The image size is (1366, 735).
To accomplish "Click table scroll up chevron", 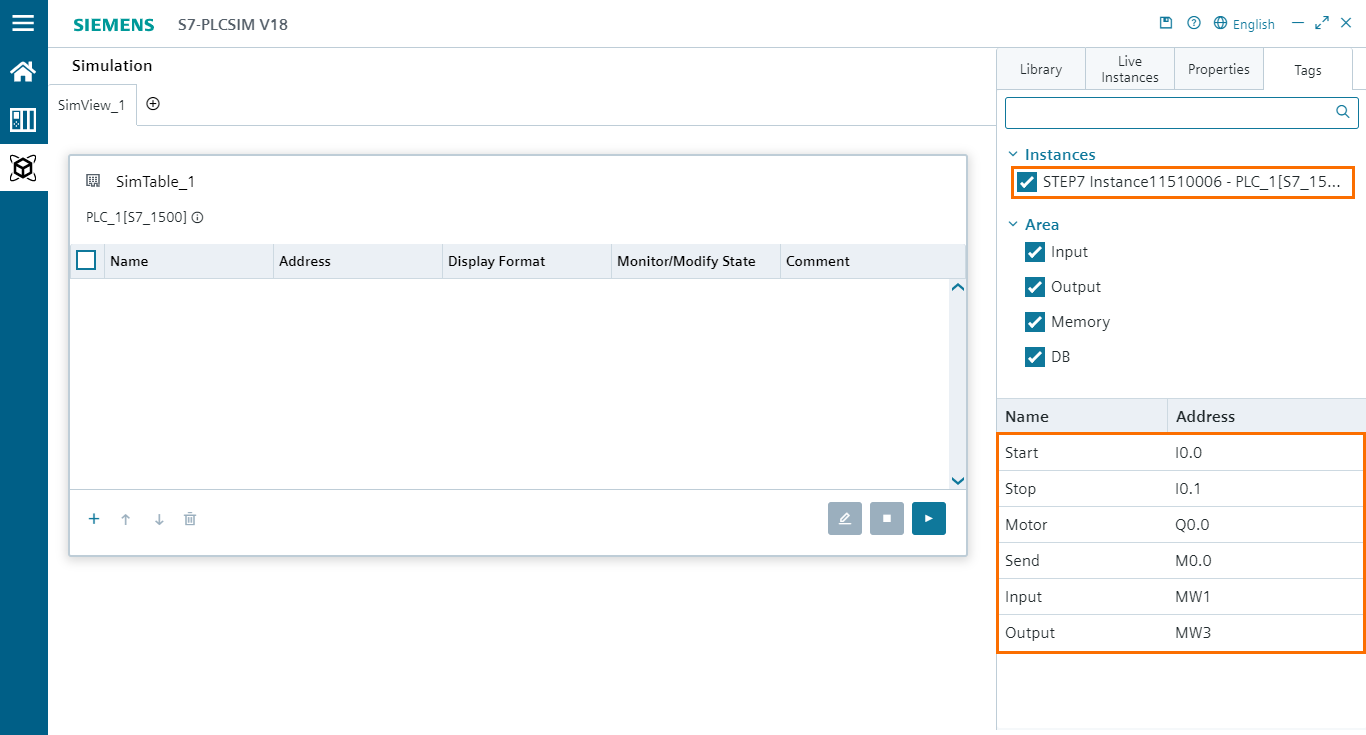I will pos(958,288).
